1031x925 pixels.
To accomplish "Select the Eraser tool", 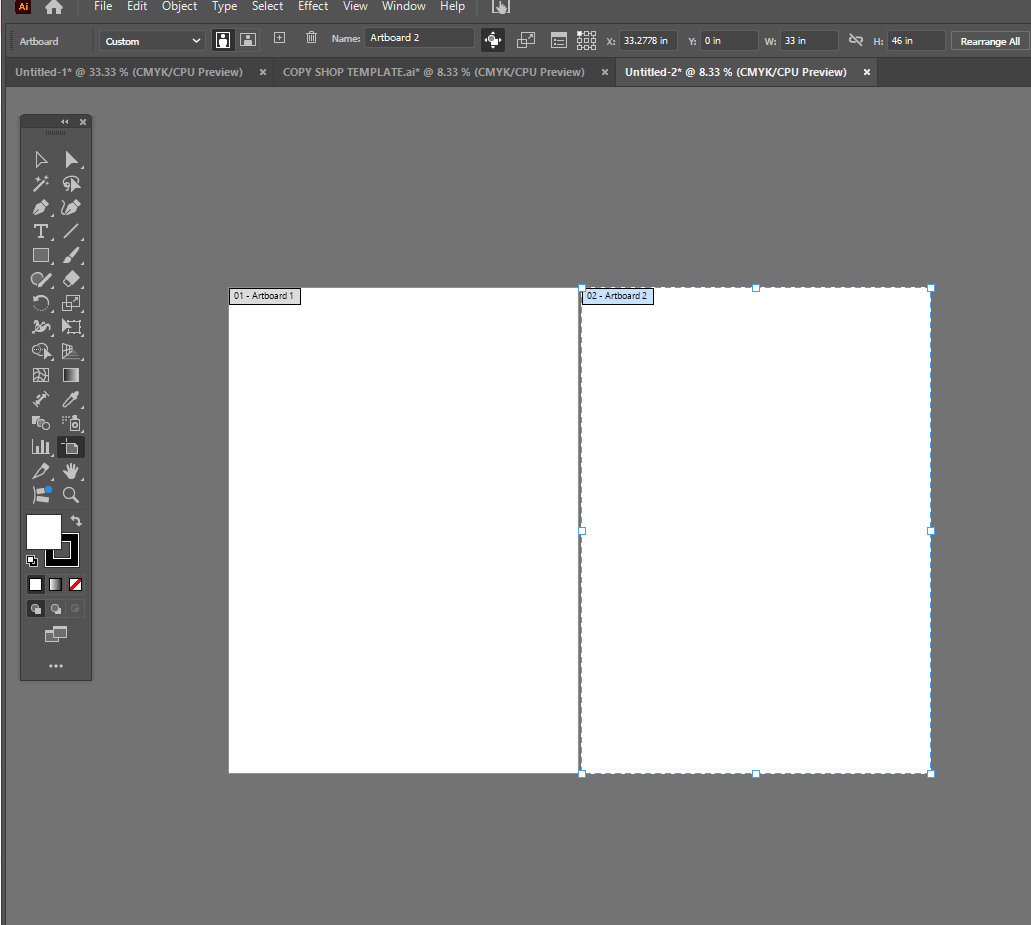I will coord(71,279).
